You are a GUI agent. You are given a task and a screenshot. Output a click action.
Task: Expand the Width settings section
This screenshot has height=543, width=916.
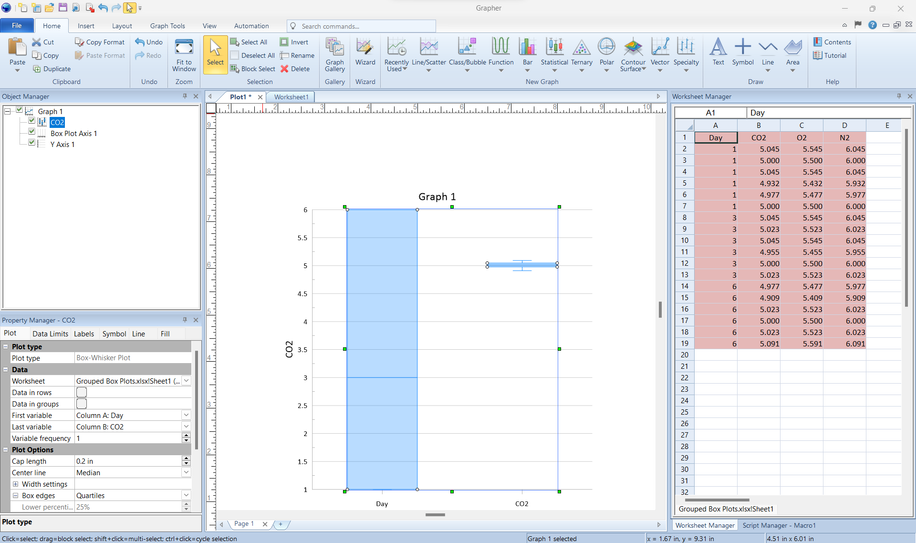pyautogui.click(x=15, y=484)
